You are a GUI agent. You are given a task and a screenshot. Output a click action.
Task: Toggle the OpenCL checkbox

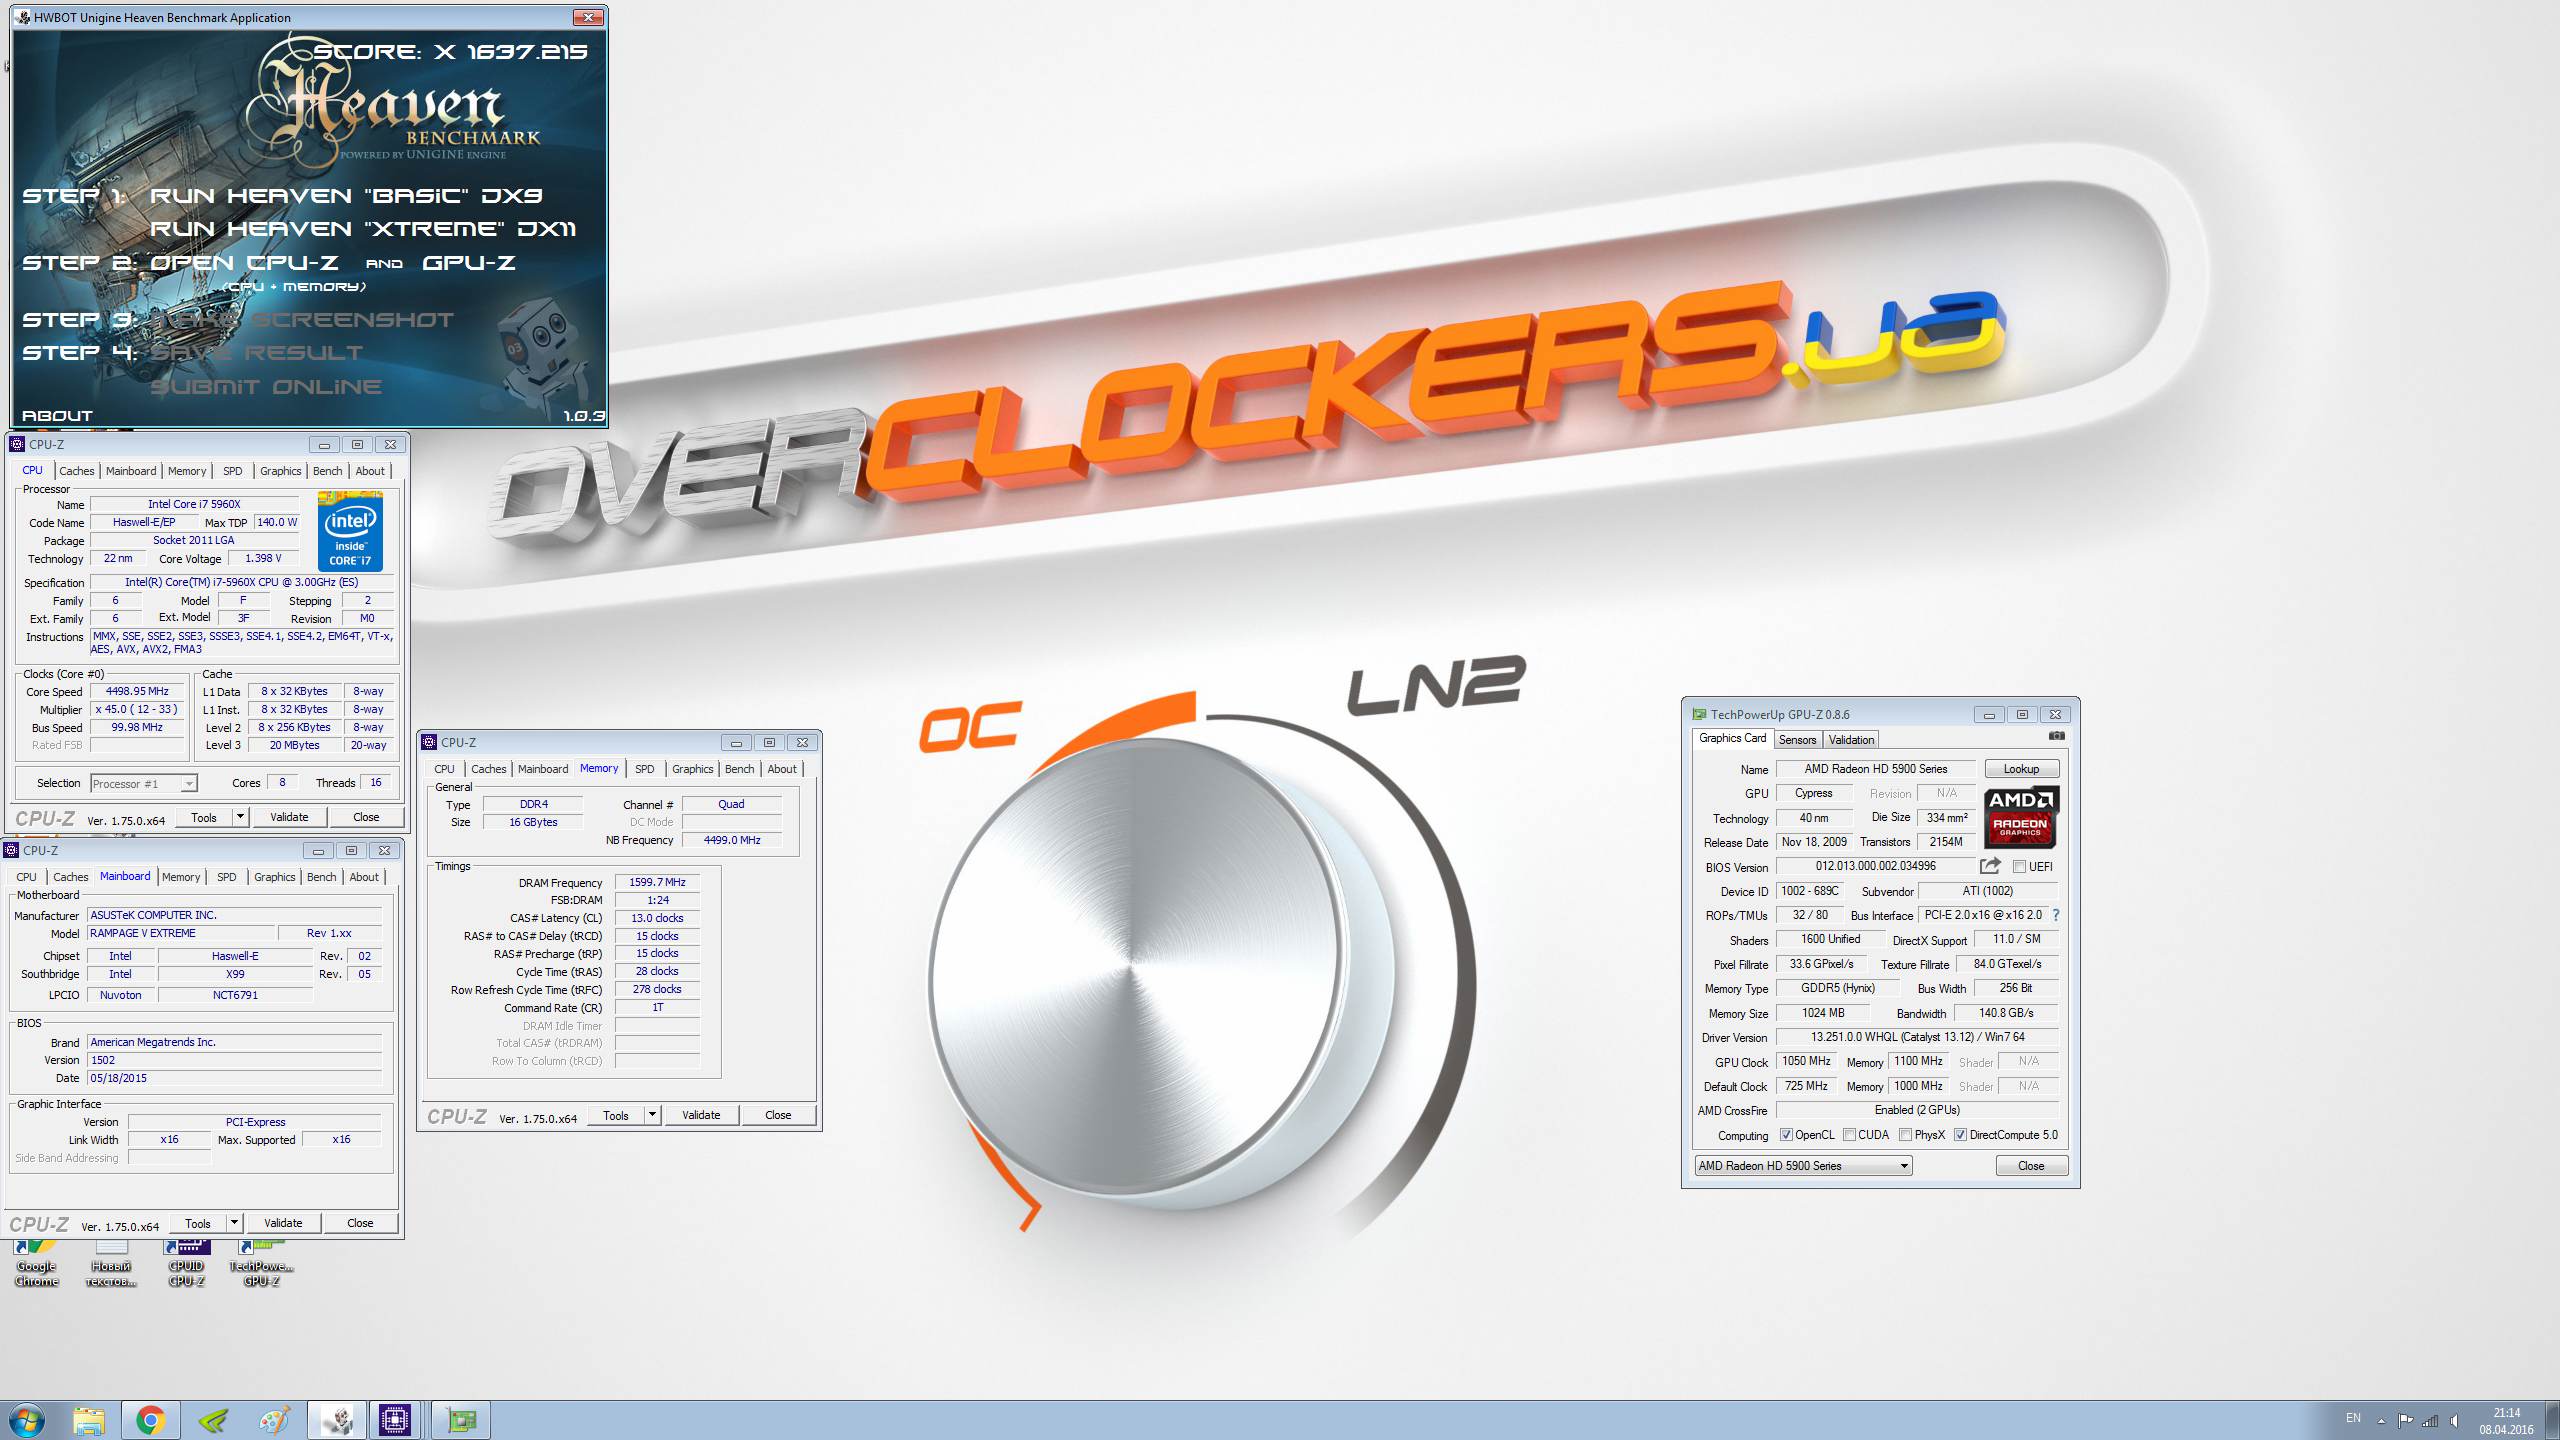point(1786,1135)
